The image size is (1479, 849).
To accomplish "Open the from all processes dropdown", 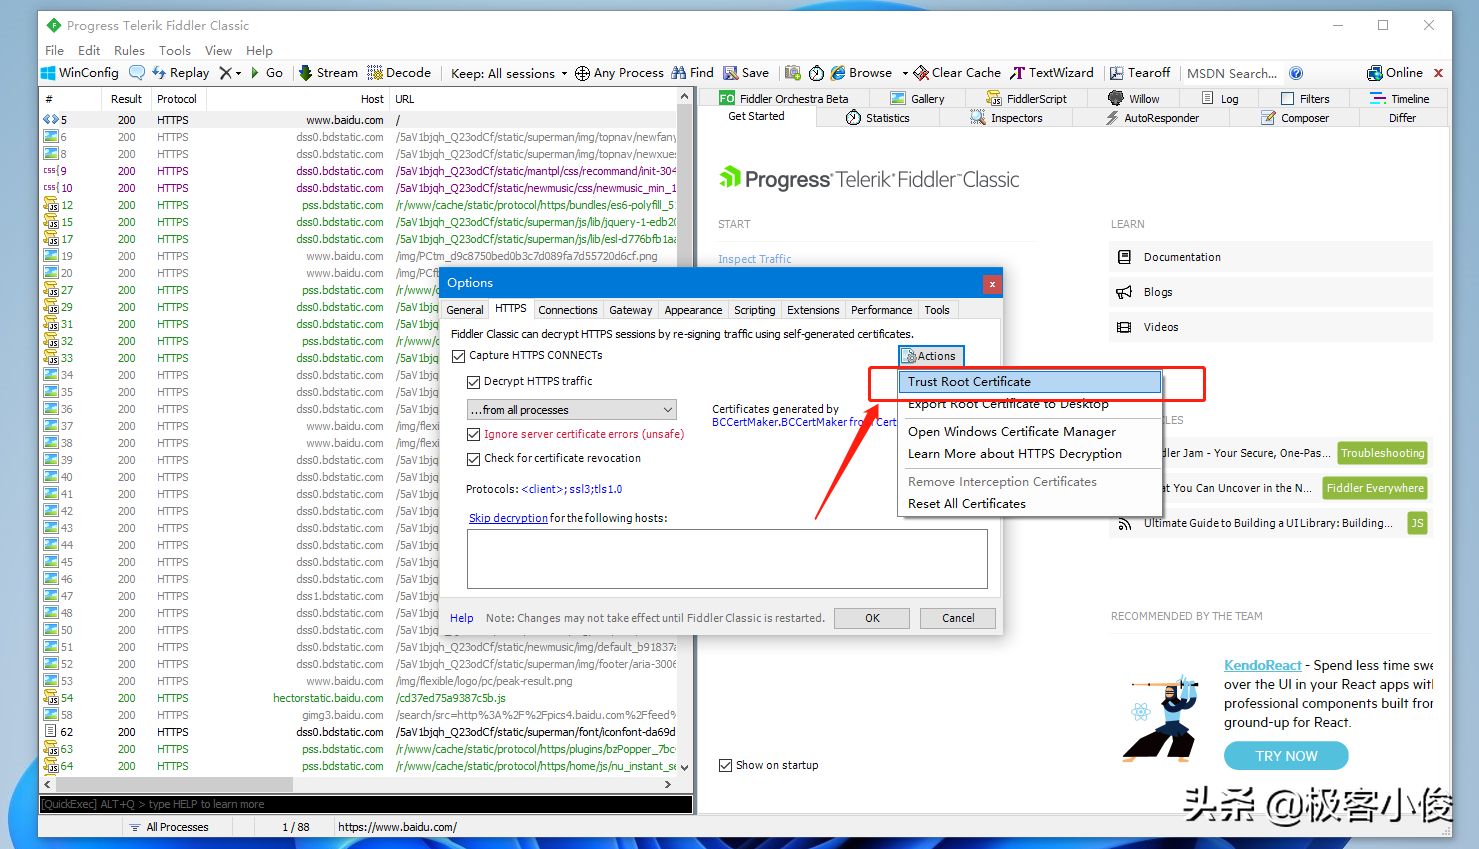I will click(572, 410).
